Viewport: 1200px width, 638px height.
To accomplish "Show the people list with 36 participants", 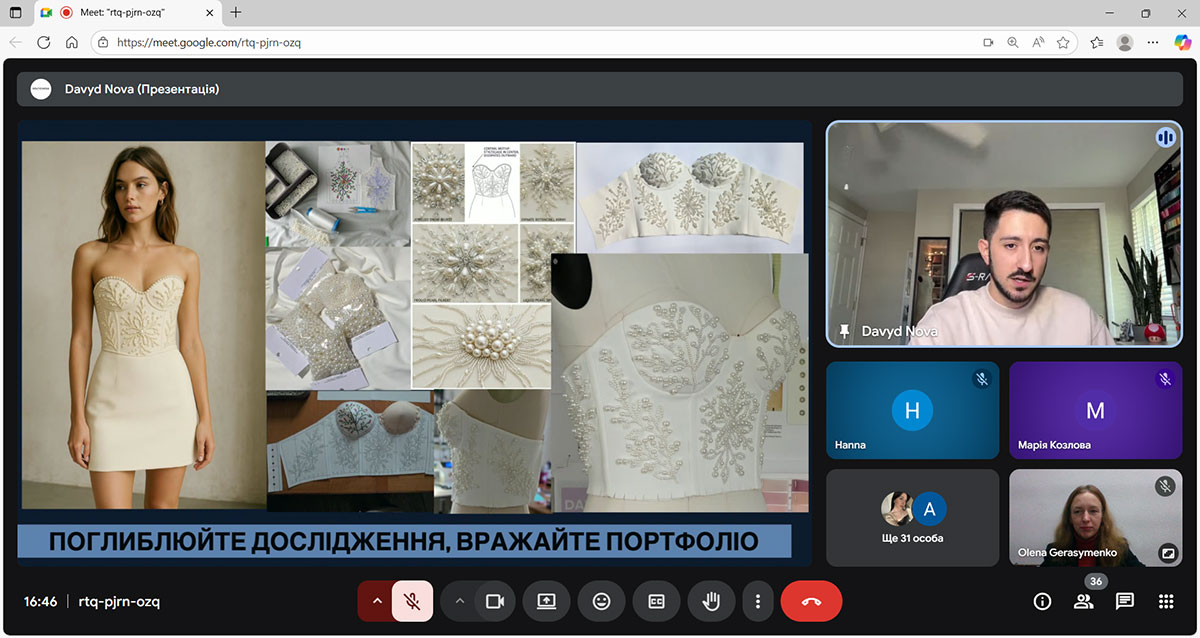I will [1083, 601].
